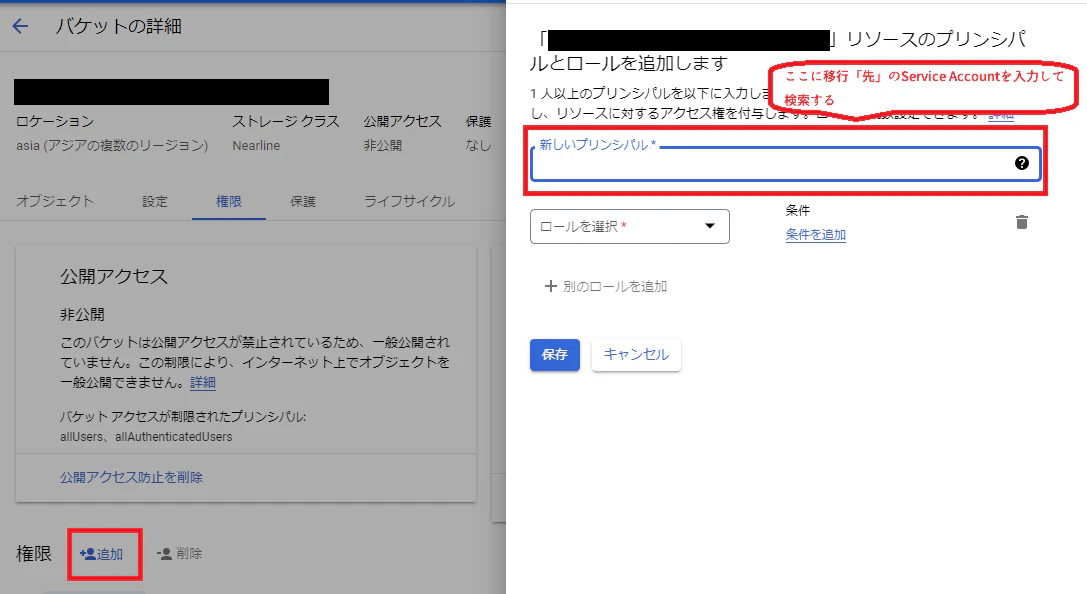The width and height of the screenshot is (1087, 594).
Task: Open 詳細 link in the principal panel description
Action: click(1000, 115)
